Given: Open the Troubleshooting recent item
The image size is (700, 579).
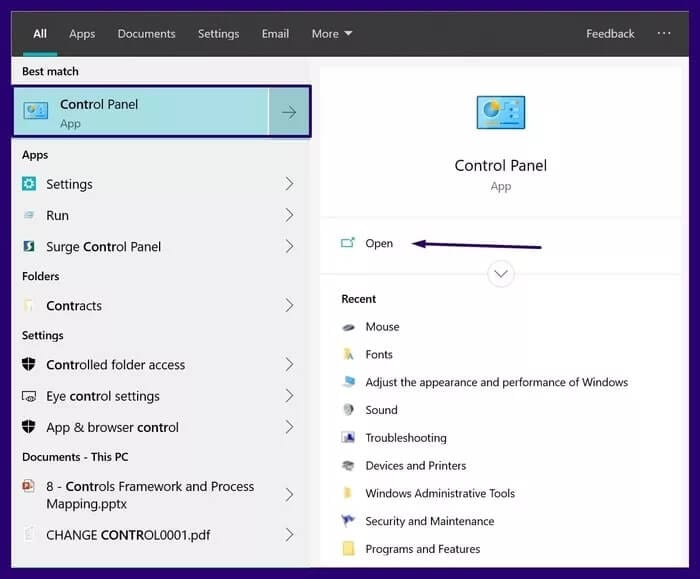Looking at the screenshot, I should [x=406, y=438].
